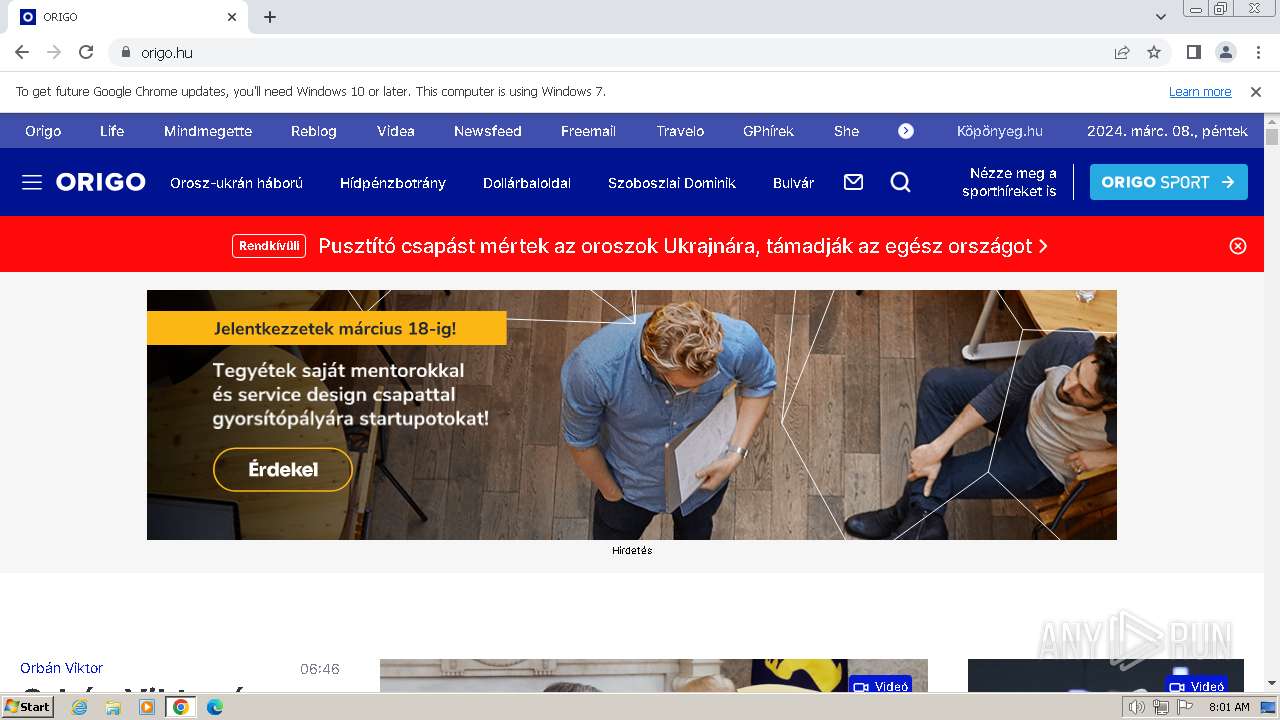Open the Köpönyeg.hu weather link
1280x720 pixels.
(1000, 131)
